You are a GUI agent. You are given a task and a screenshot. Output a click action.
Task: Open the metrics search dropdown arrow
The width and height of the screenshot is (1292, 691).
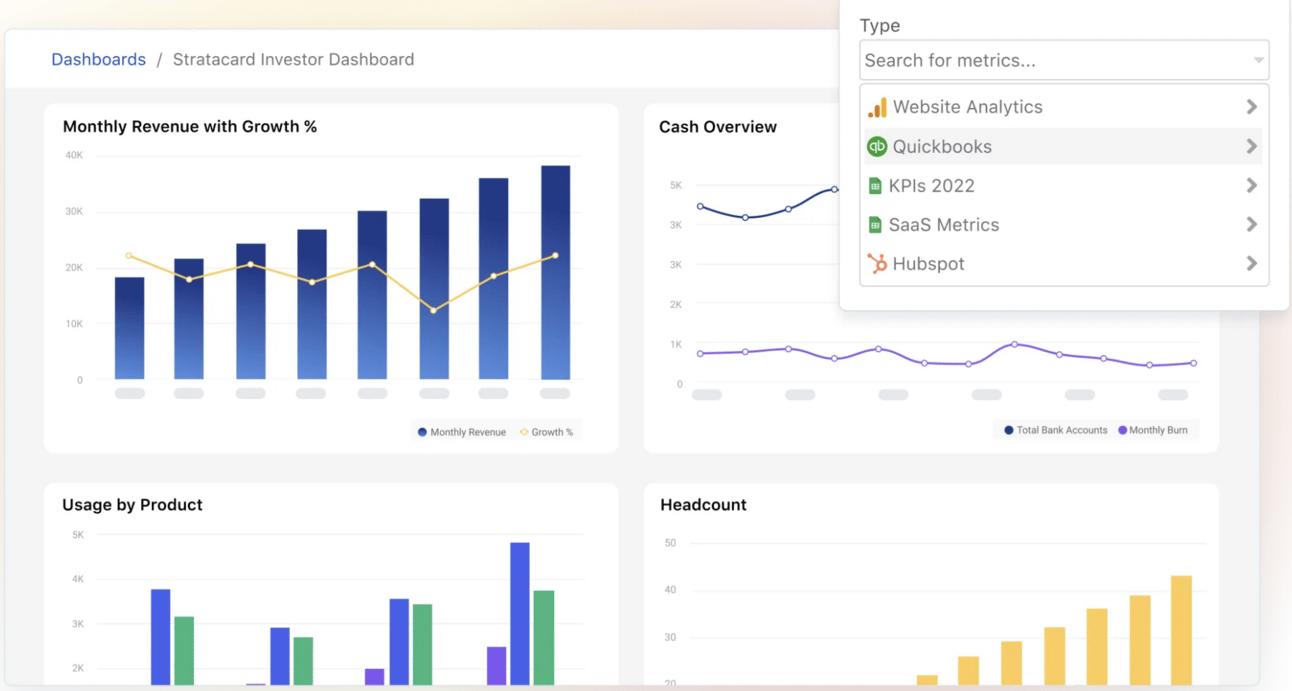pyautogui.click(x=1258, y=61)
